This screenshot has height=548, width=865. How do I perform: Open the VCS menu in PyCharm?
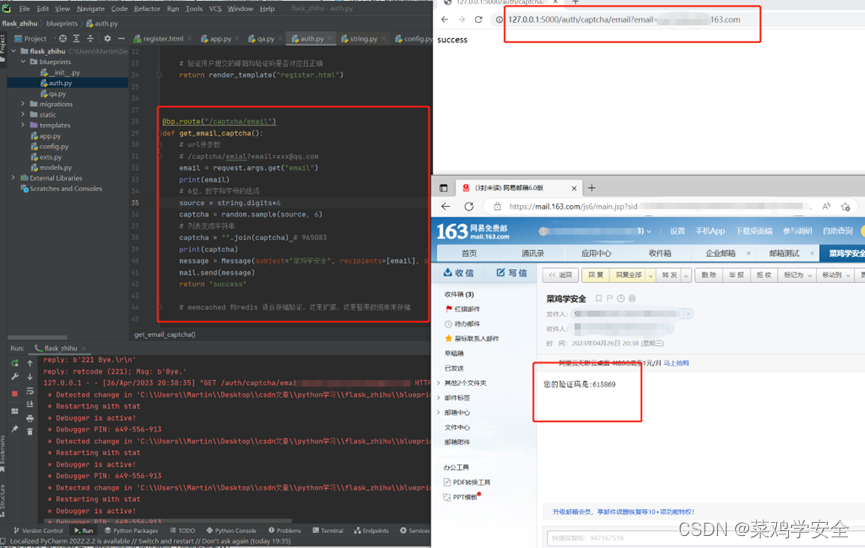click(215, 9)
